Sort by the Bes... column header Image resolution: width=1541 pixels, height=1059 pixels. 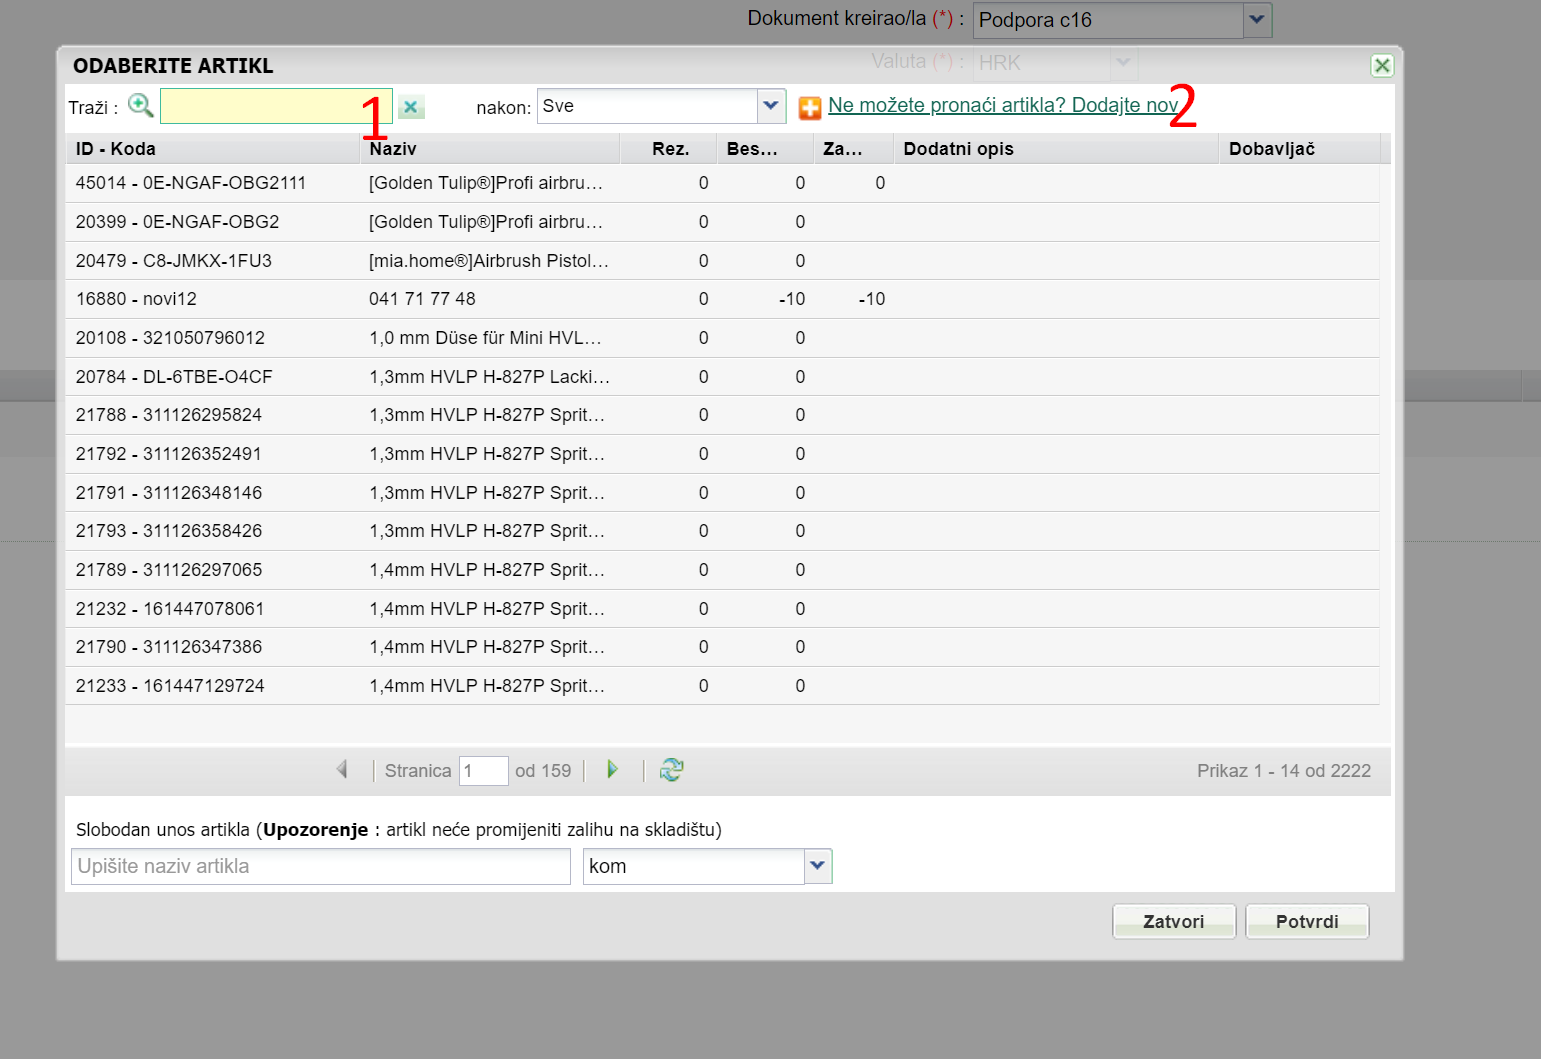pyautogui.click(x=765, y=148)
